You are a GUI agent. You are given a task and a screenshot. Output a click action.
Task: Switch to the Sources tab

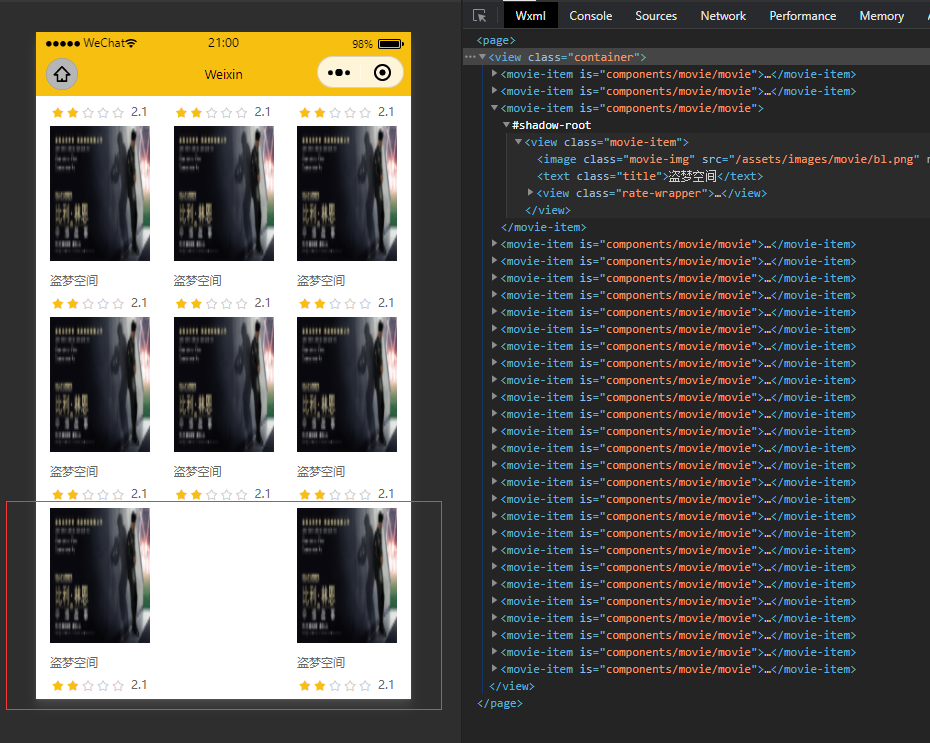click(655, 16)
